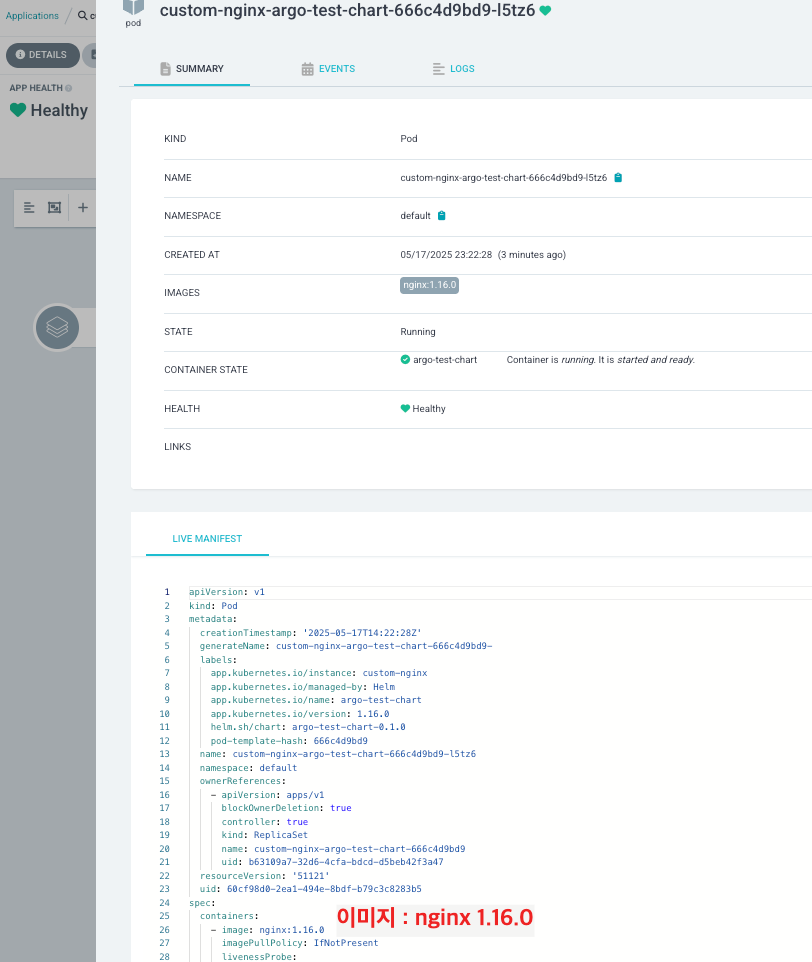The height and width of the screenshot is (962, 812).
Task: Open the EVENTS tab
Action: pos(328,69)
